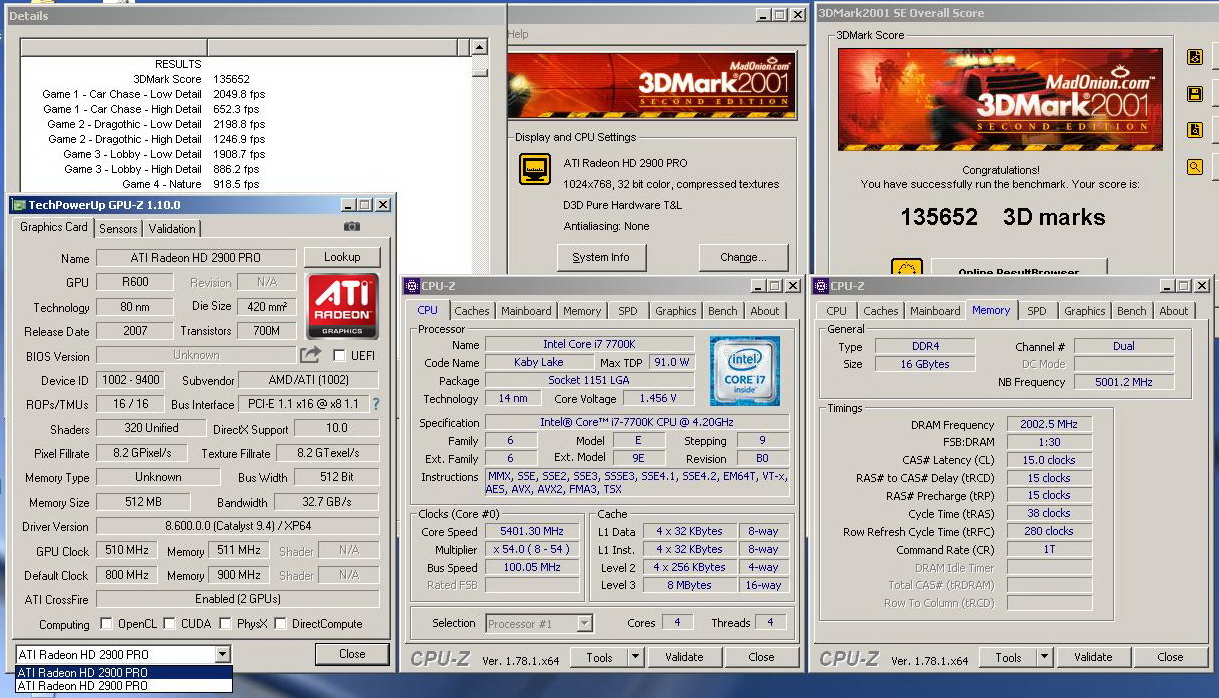The height and width of the screenshot is (698, 1219).
Task: Open SPD tab in CPU-Z Timings window
Action: click(x=1037, y=311)
